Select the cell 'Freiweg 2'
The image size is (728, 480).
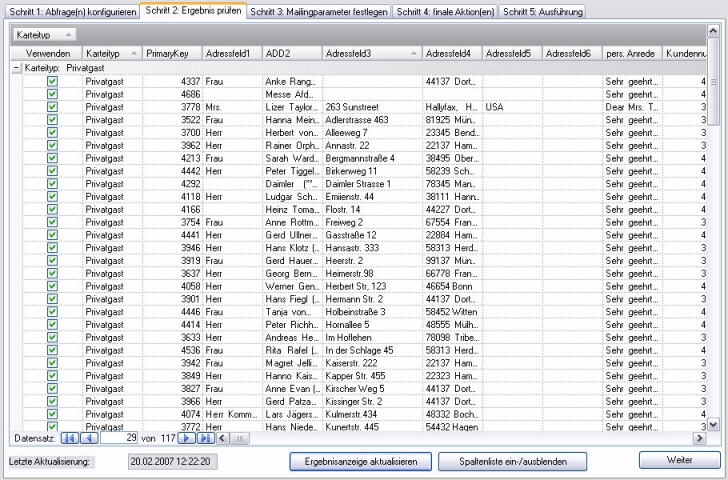pos(372,222)
